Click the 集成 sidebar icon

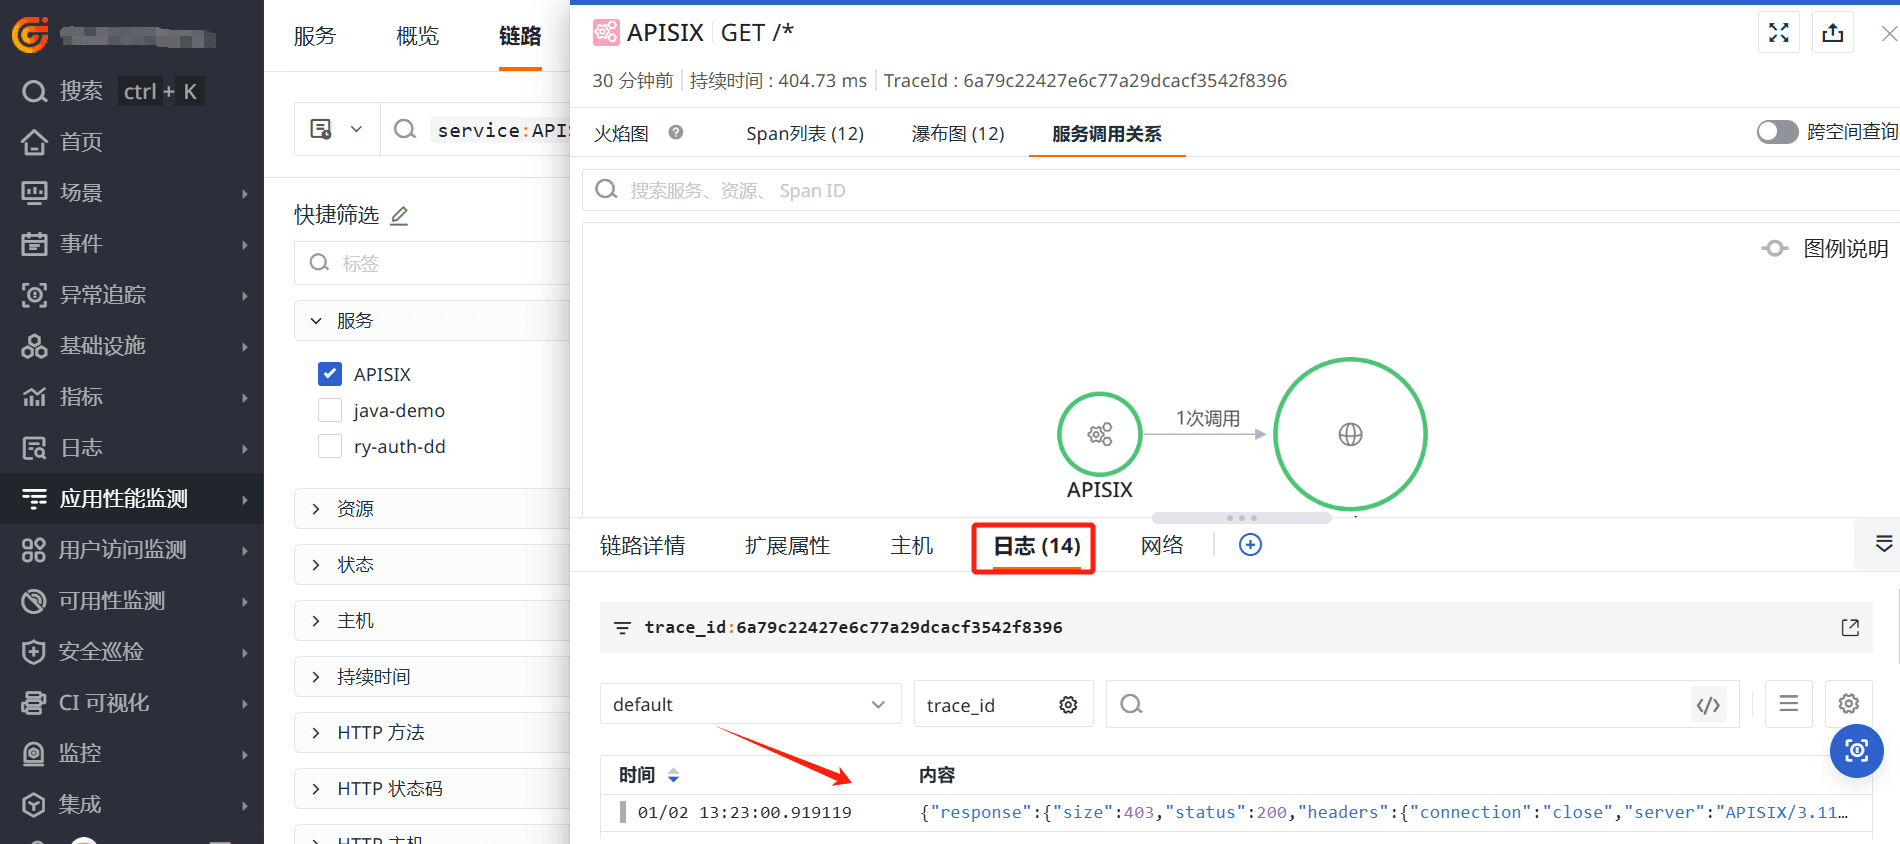pos(34,805)
